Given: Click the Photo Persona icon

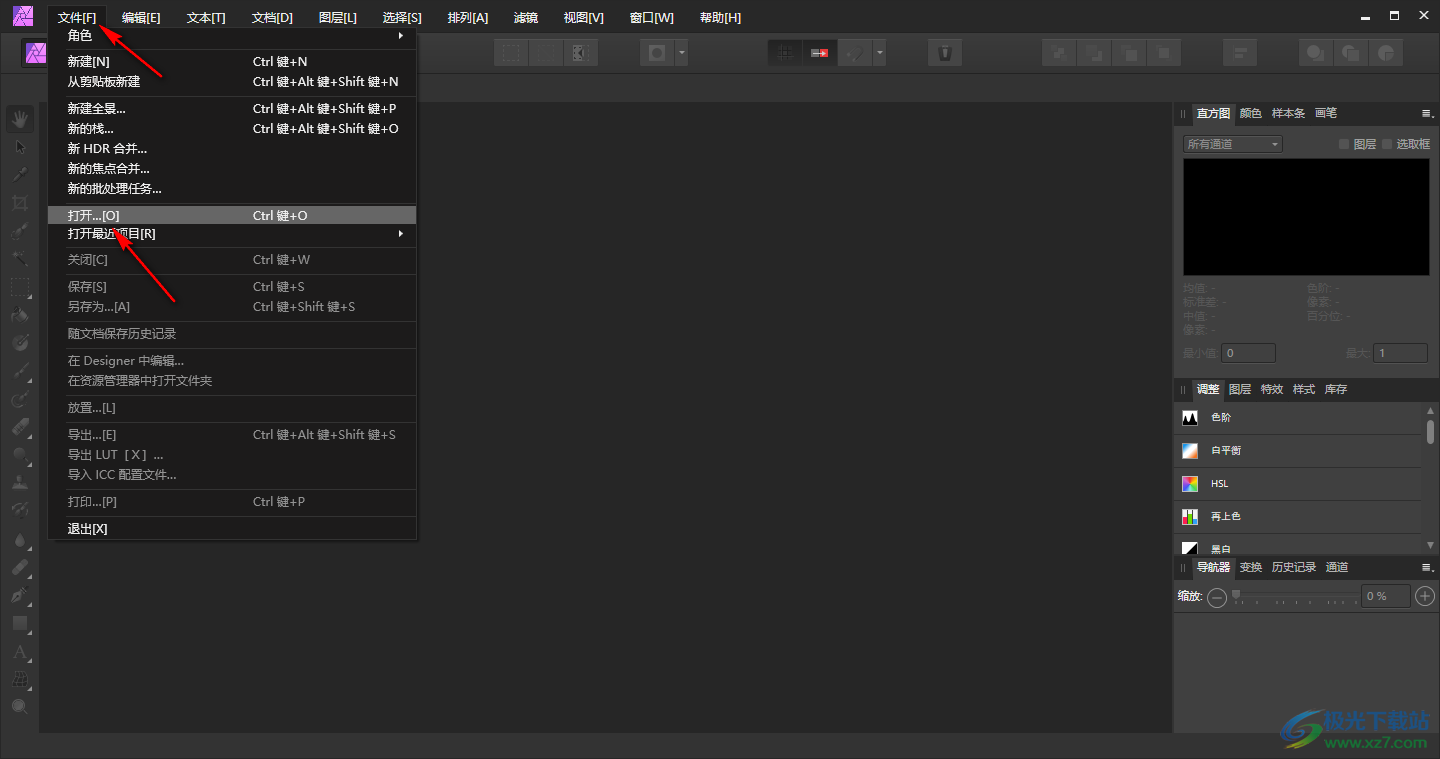Looking at the screenshot, I should point(37,53).
